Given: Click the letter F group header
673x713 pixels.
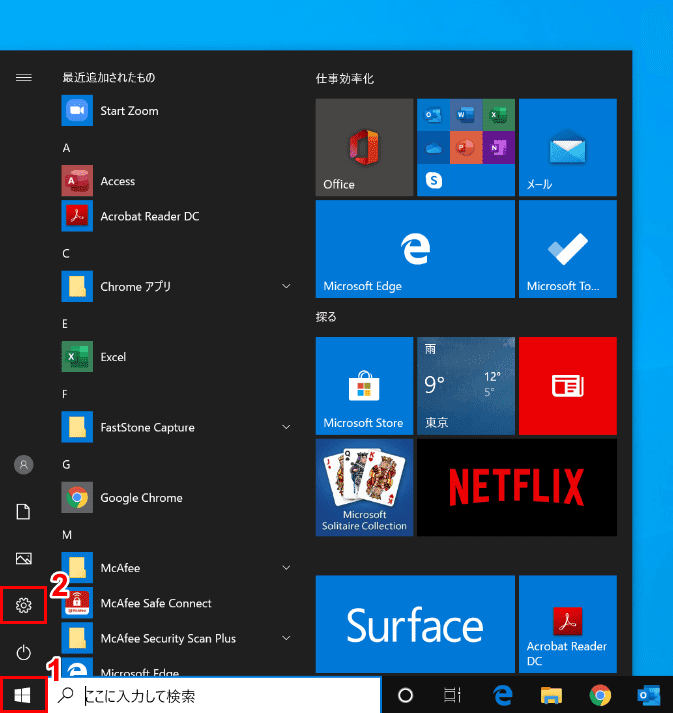Looking at the screenshot, I should click(65, 394).
